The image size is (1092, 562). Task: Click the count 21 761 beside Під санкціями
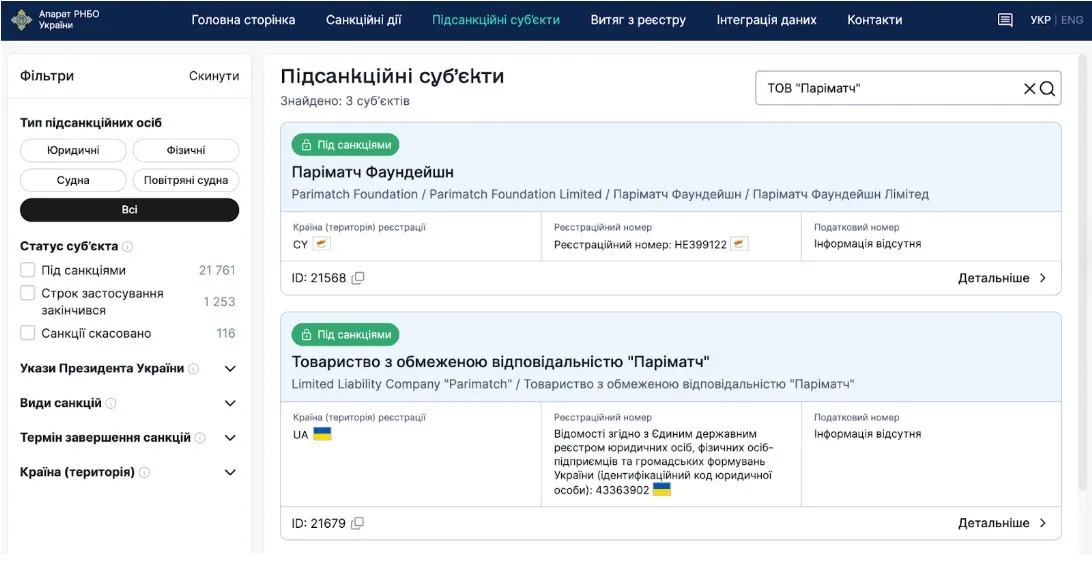coord(217,270)
